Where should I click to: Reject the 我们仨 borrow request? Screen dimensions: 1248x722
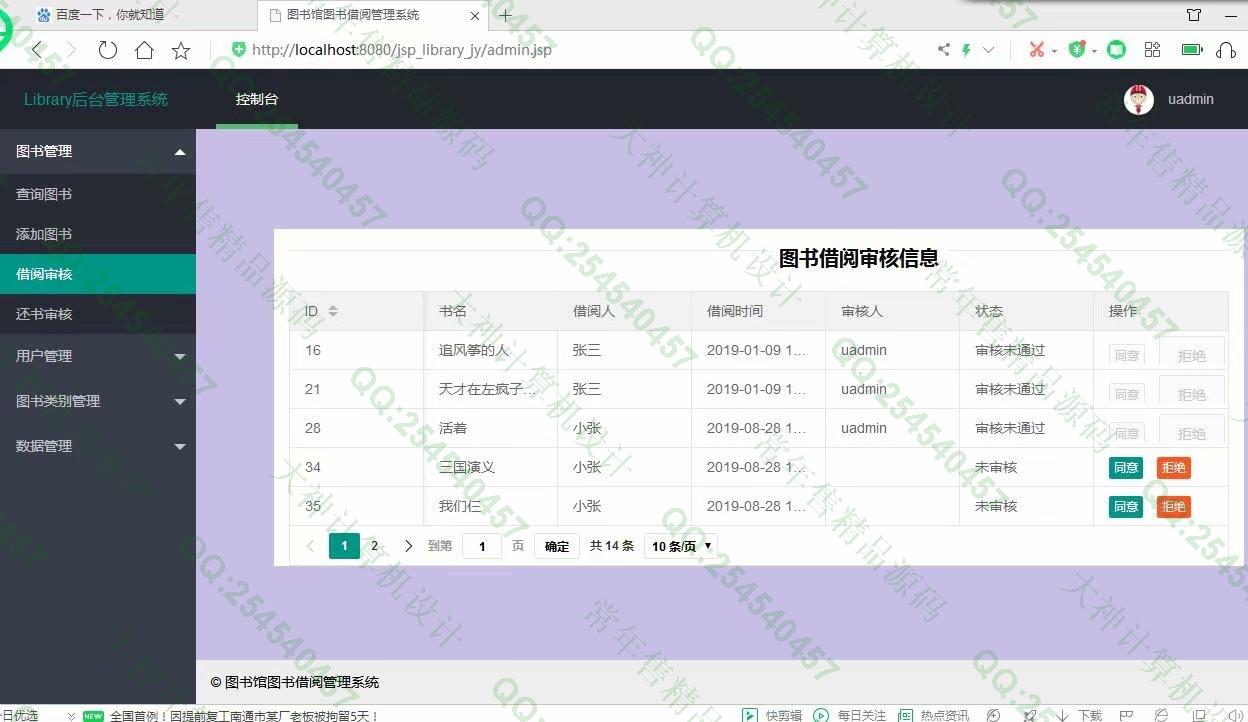[x=1174, y=506]
